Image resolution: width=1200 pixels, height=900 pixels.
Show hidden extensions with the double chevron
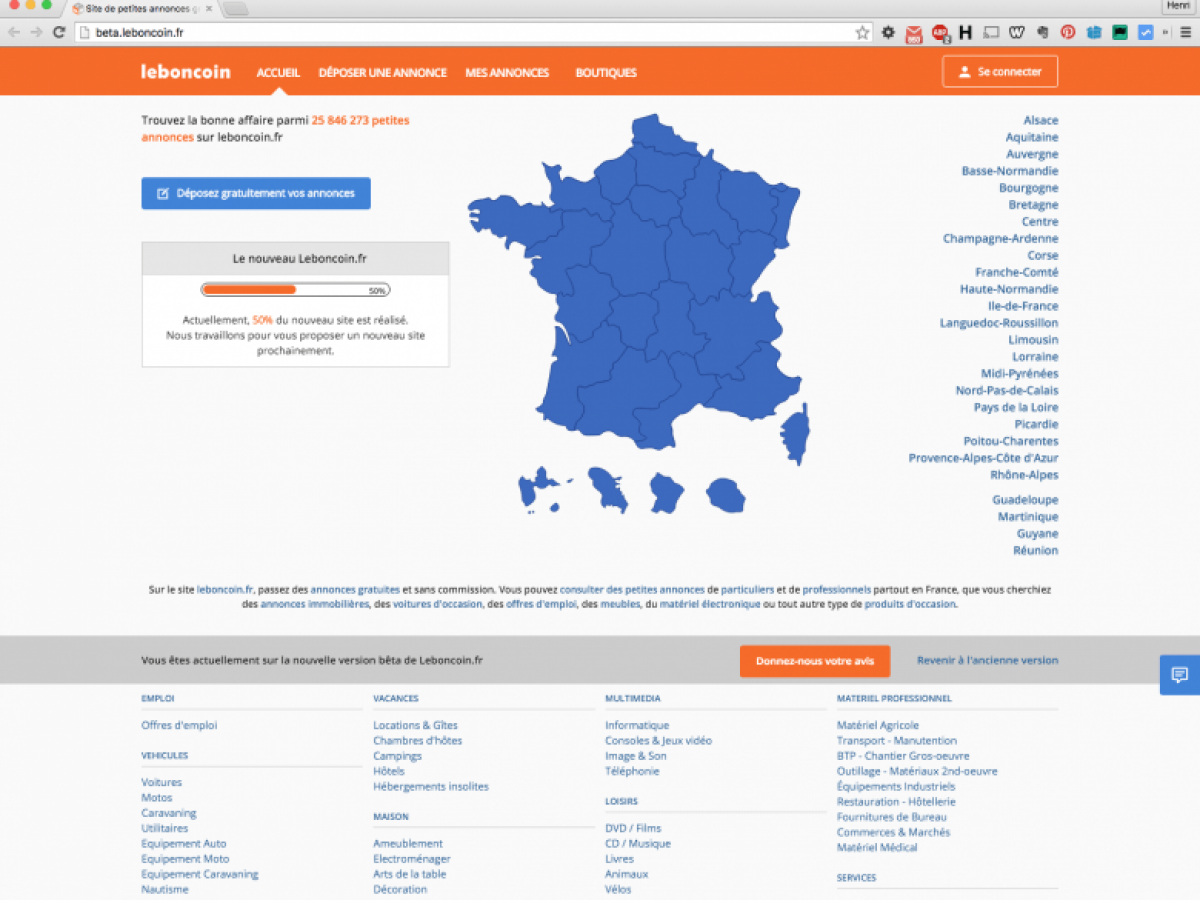click(x=1165, y=32)
